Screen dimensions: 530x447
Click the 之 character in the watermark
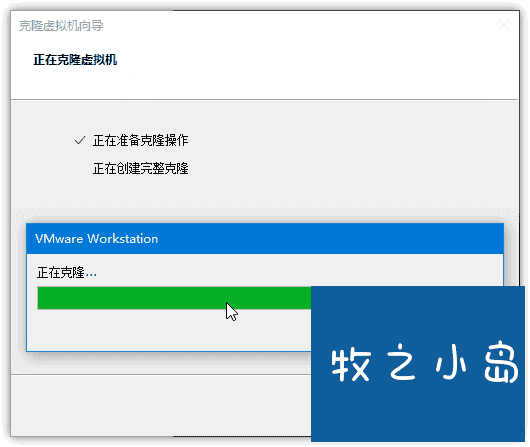[x=401, y=361]
